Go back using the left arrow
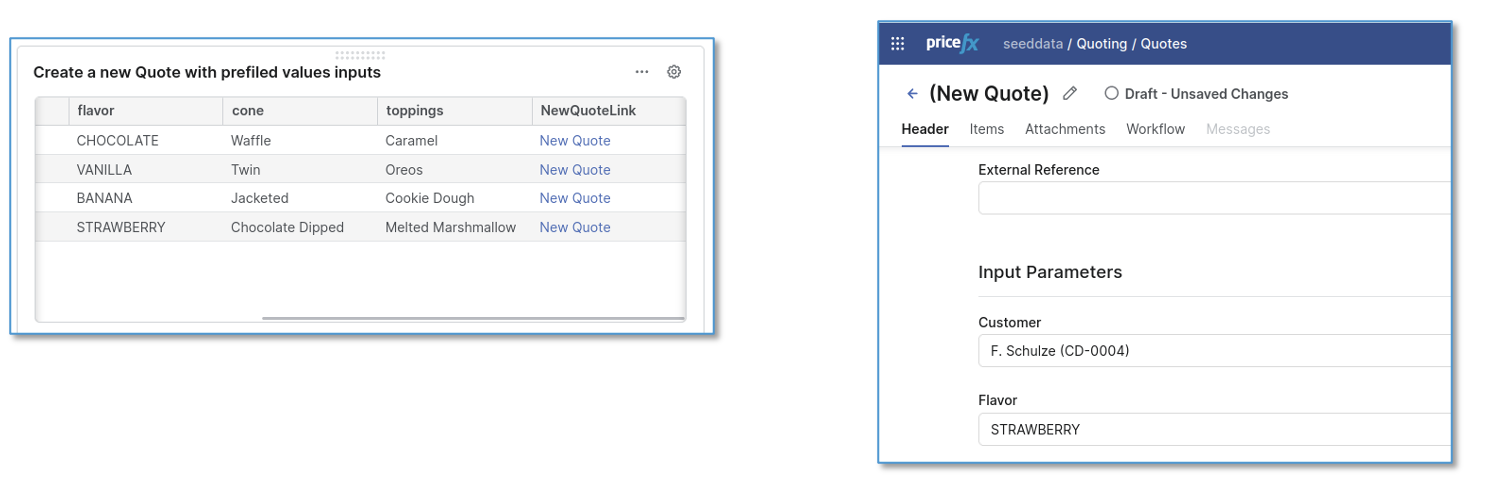 tap(912, 94)
